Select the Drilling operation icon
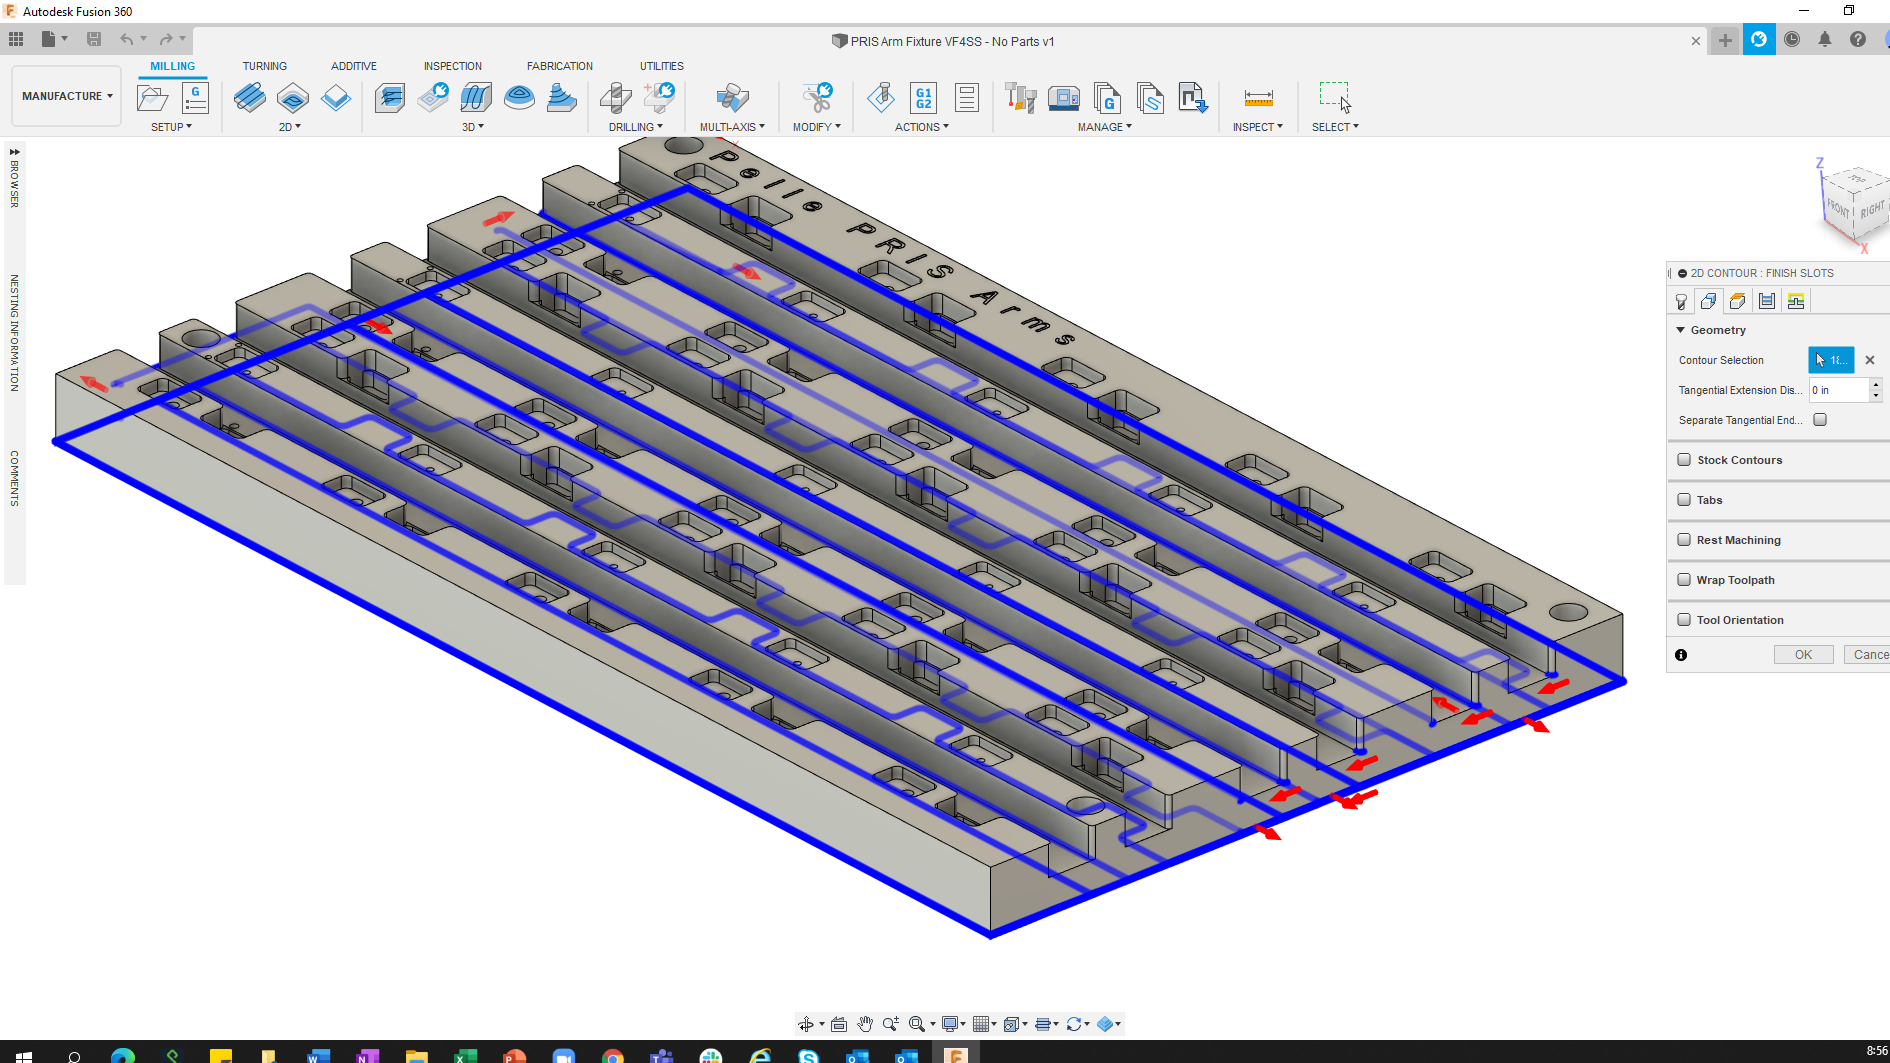1890x1063 pixels. (616, 98)
